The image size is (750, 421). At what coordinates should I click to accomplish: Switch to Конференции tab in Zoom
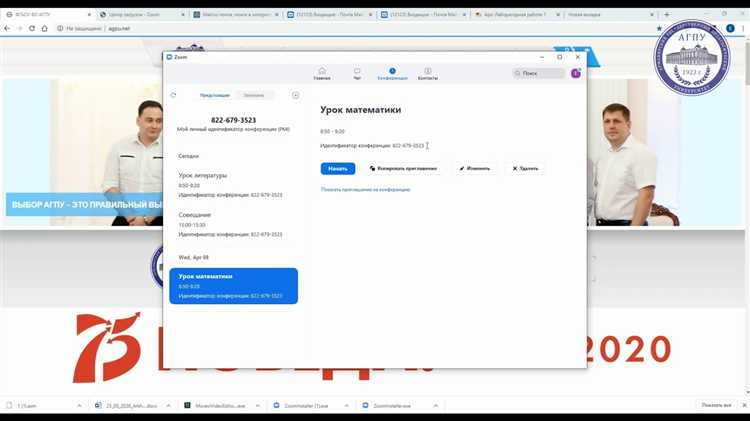[x=392, y=74]
